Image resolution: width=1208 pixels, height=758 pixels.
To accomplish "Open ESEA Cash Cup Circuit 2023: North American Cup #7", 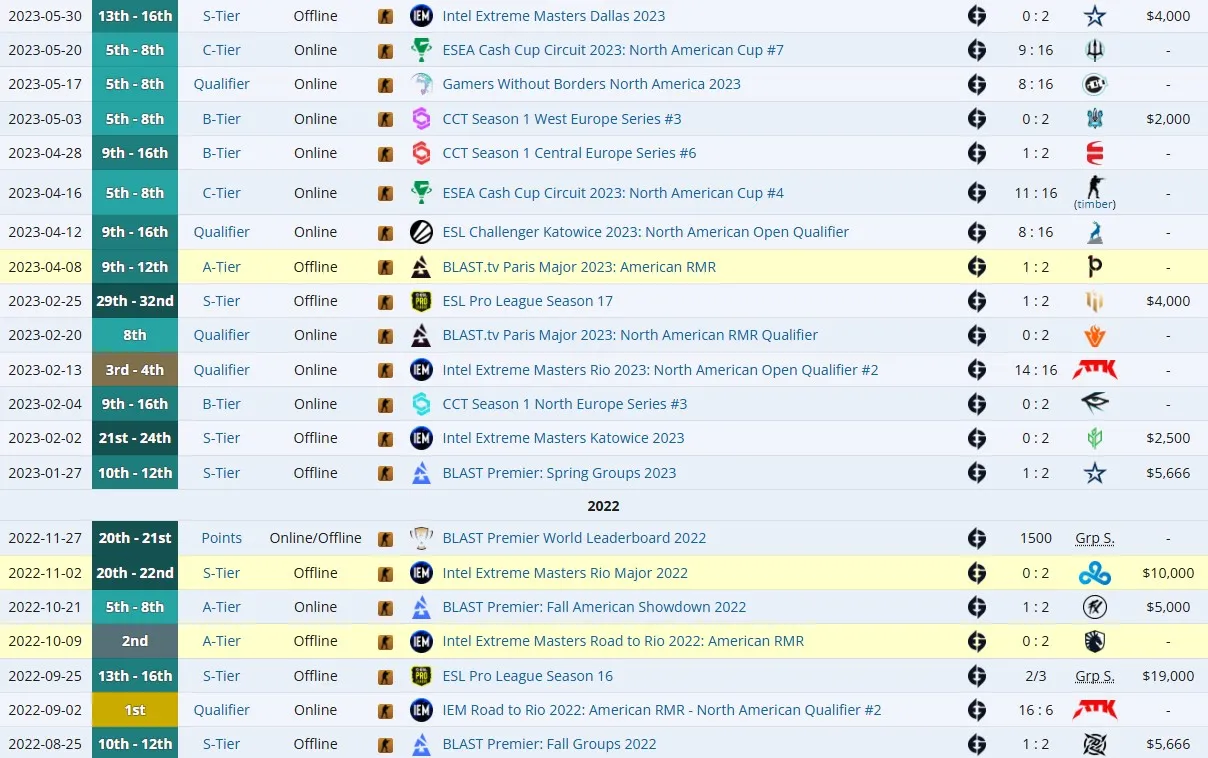I will (x=613, y=50).
